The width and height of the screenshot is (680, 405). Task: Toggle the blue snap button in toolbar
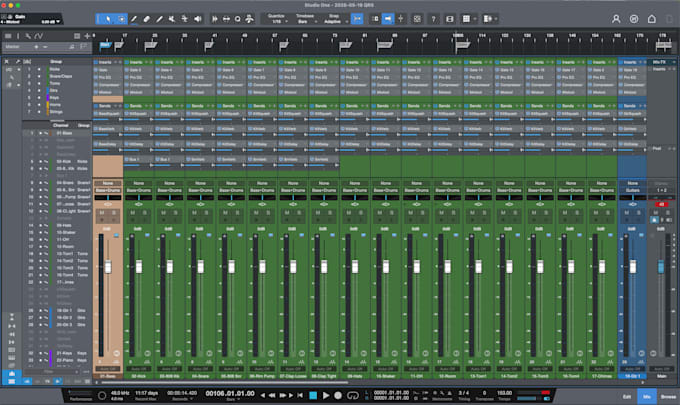click(357, 19)
